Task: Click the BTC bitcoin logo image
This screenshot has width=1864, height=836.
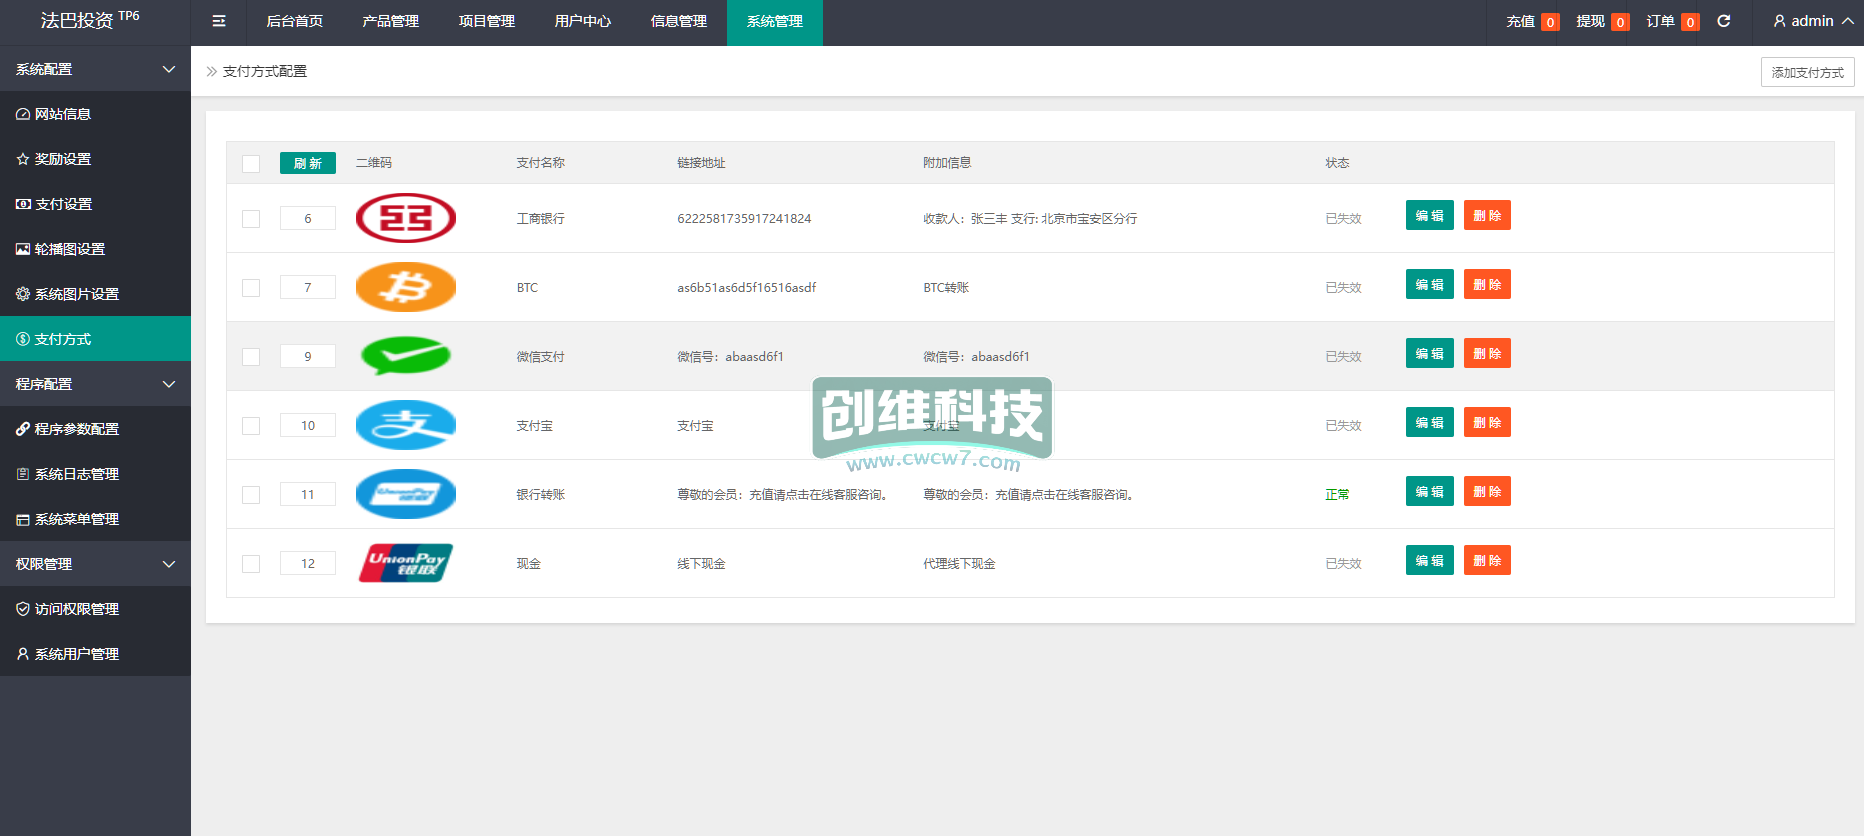Action: click(x=406, y=287)
